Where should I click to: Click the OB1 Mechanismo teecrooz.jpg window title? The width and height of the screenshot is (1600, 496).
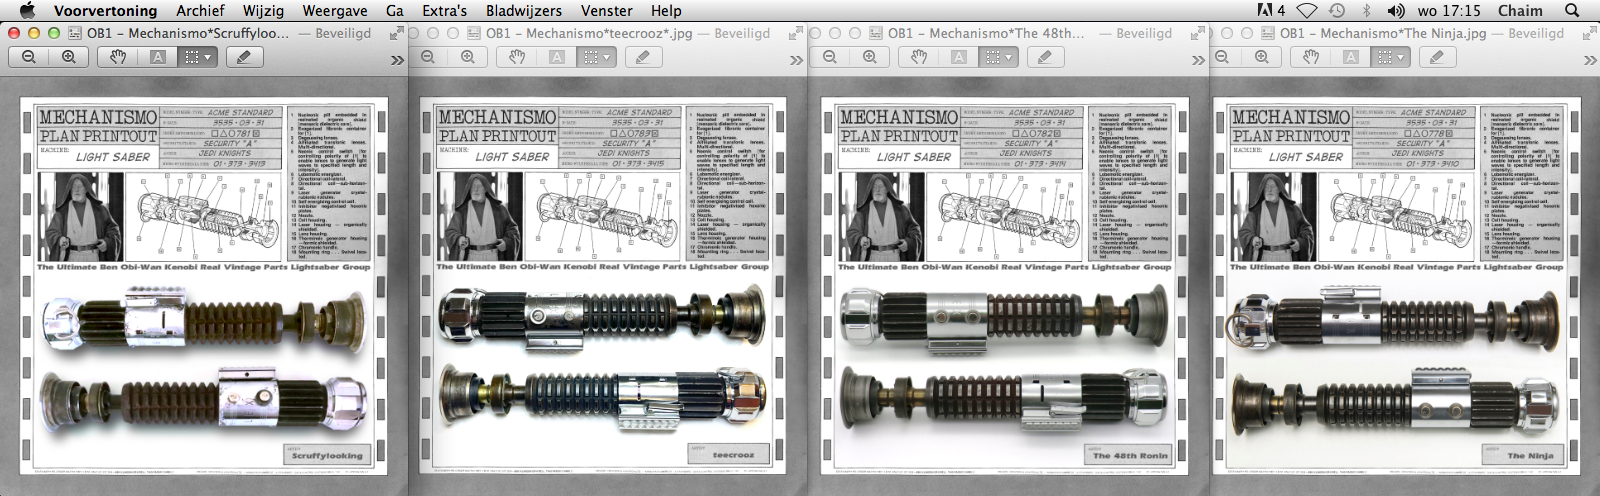589,33
